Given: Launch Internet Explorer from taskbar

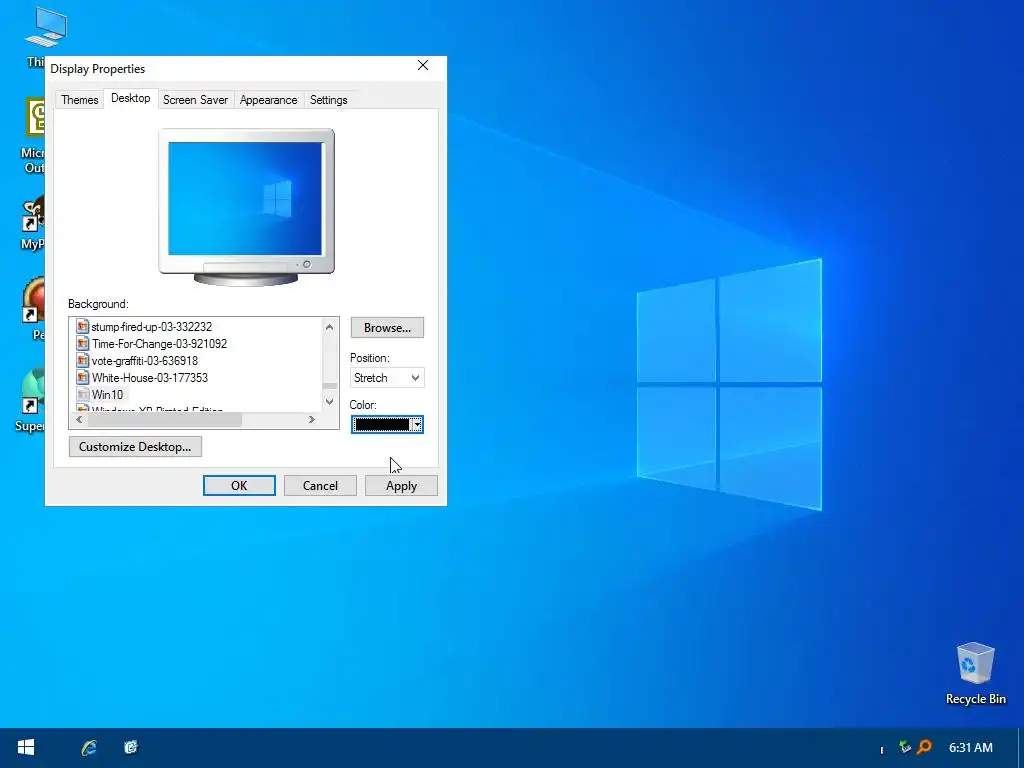Looking at the screenshot, I should click(x=89, y=747).
